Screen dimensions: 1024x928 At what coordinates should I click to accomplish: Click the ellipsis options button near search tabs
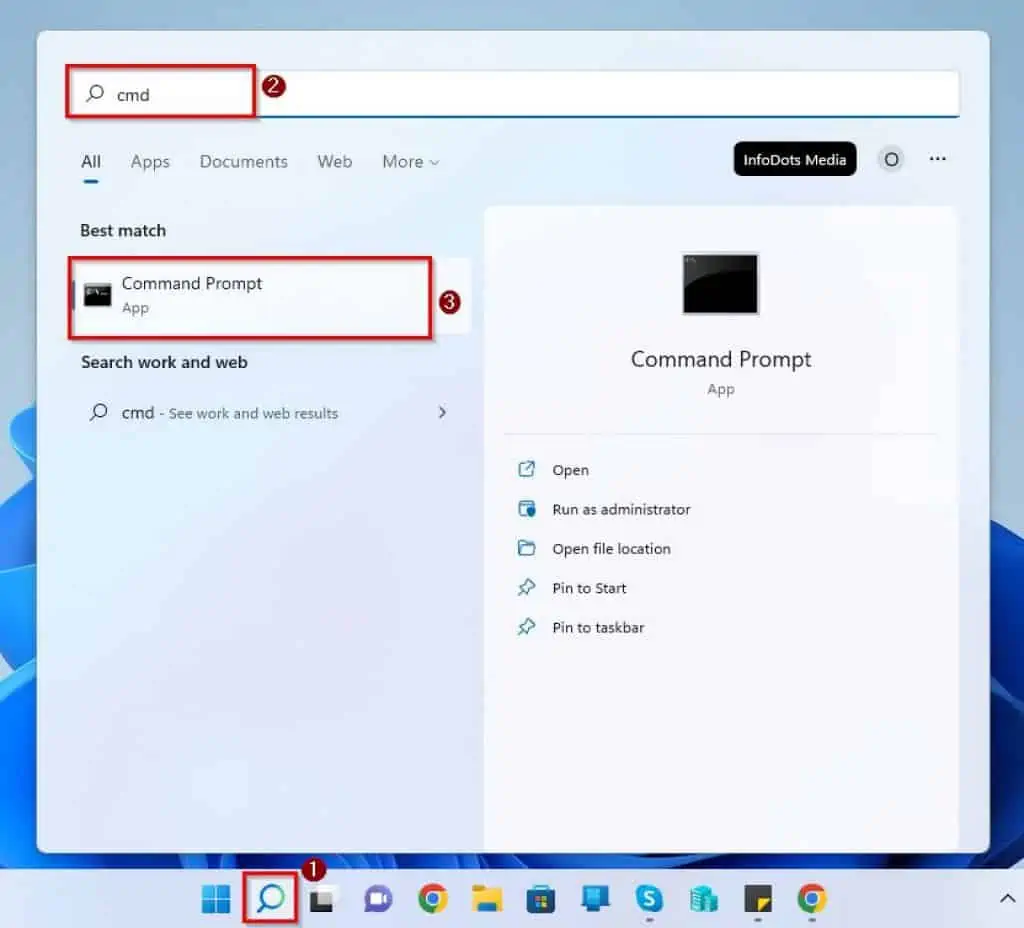pos(937,159)
